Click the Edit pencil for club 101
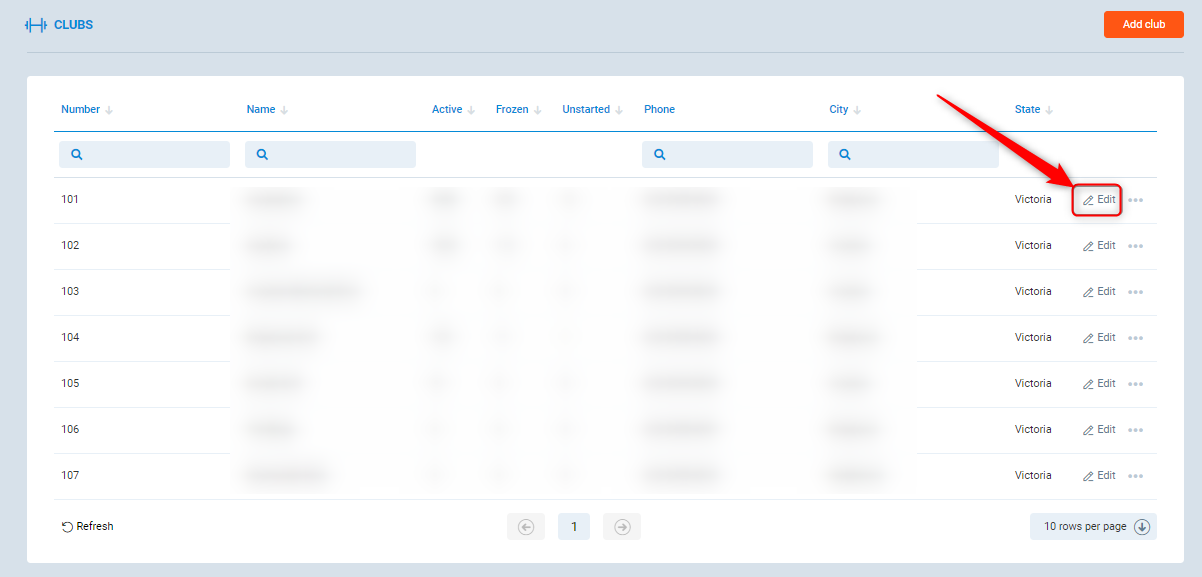The height and width of the screenshot is (577, 1202). pyautogui.click(x=1089, y=200)
